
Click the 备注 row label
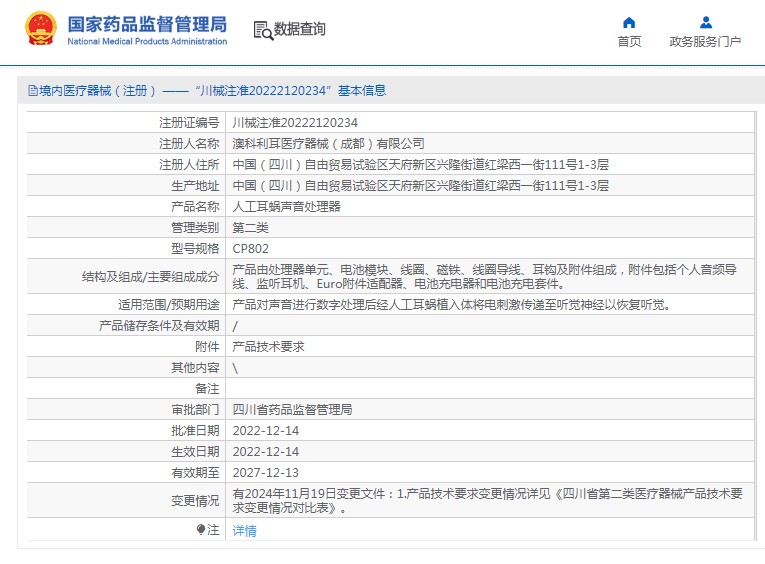(207, 388)
